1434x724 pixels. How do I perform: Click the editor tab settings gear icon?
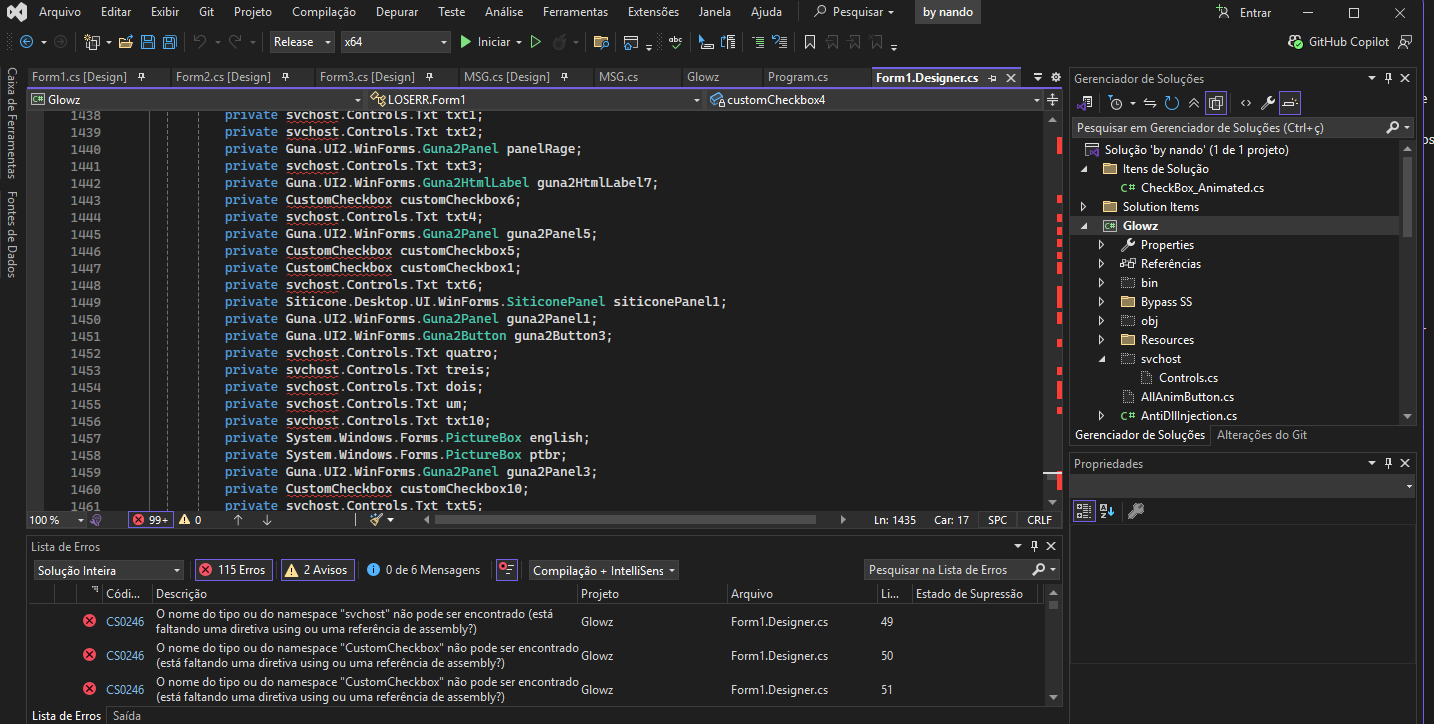(x=1054, y=77)
